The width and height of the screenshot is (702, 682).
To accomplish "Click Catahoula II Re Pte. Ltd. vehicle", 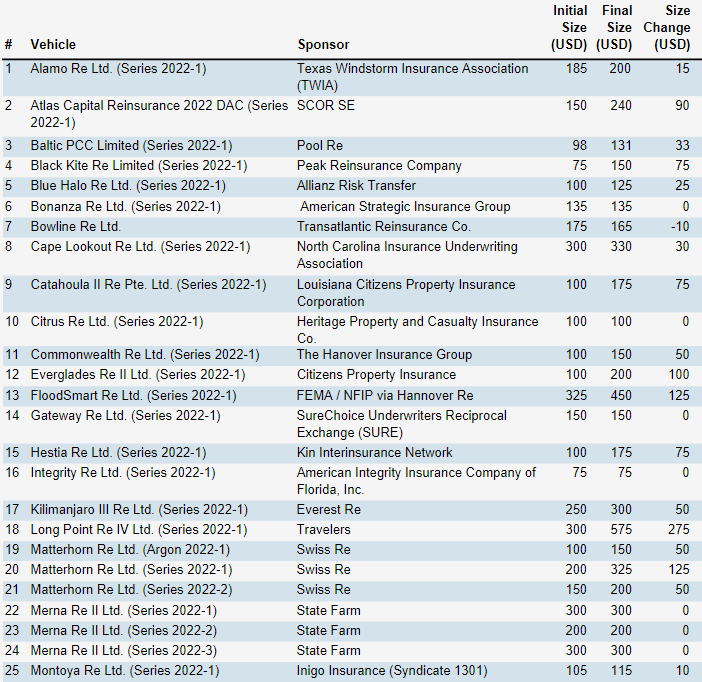I will (x=148, y=285).
